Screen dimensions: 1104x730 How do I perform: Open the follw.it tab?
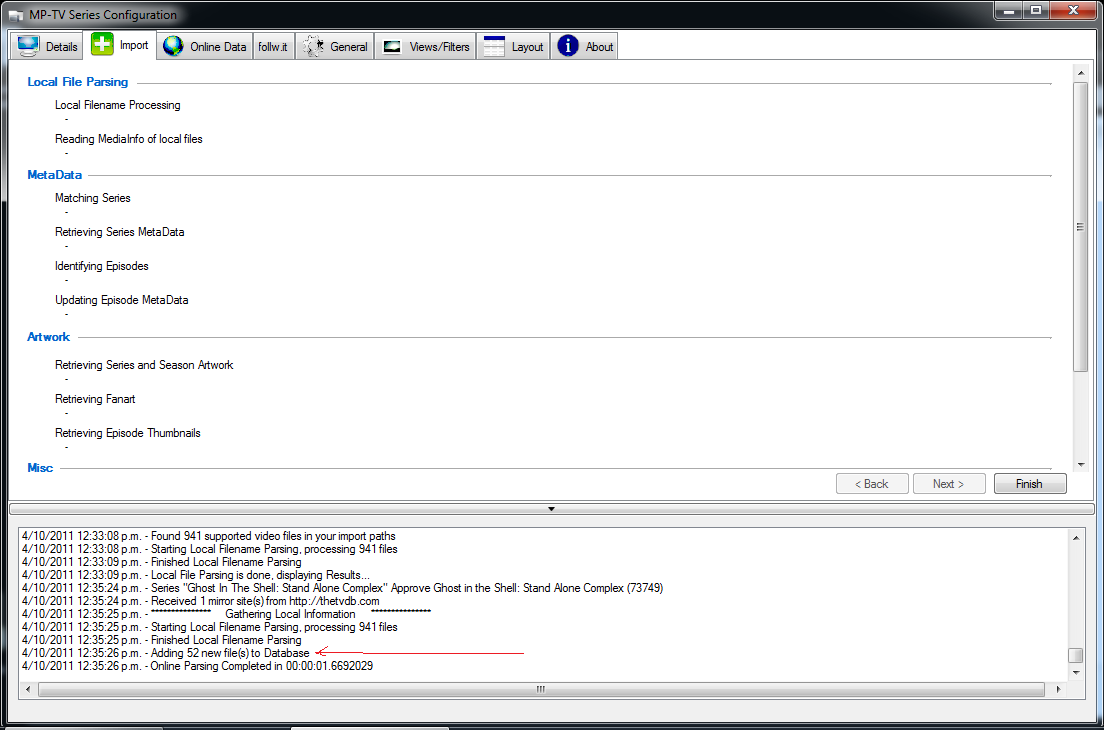coord(272,46)
